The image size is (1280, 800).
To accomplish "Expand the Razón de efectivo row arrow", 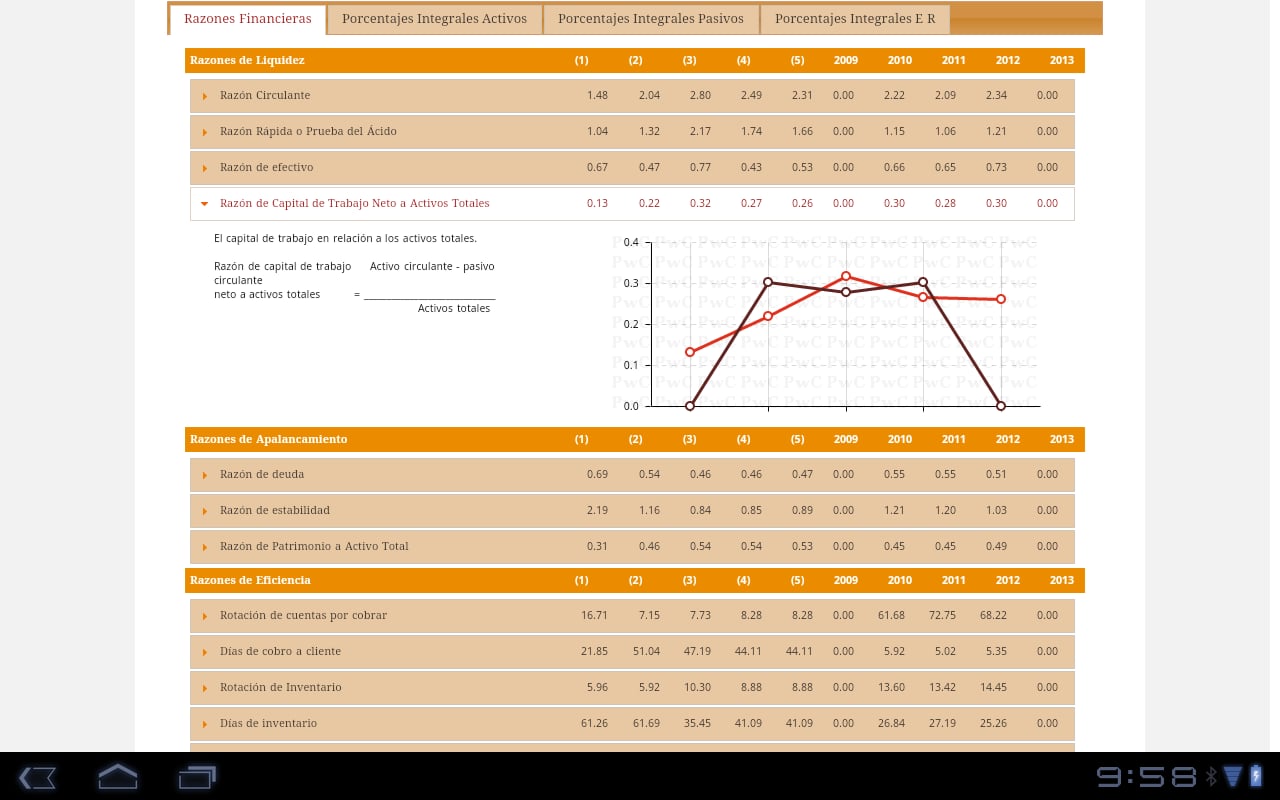I will coord(205,168).
